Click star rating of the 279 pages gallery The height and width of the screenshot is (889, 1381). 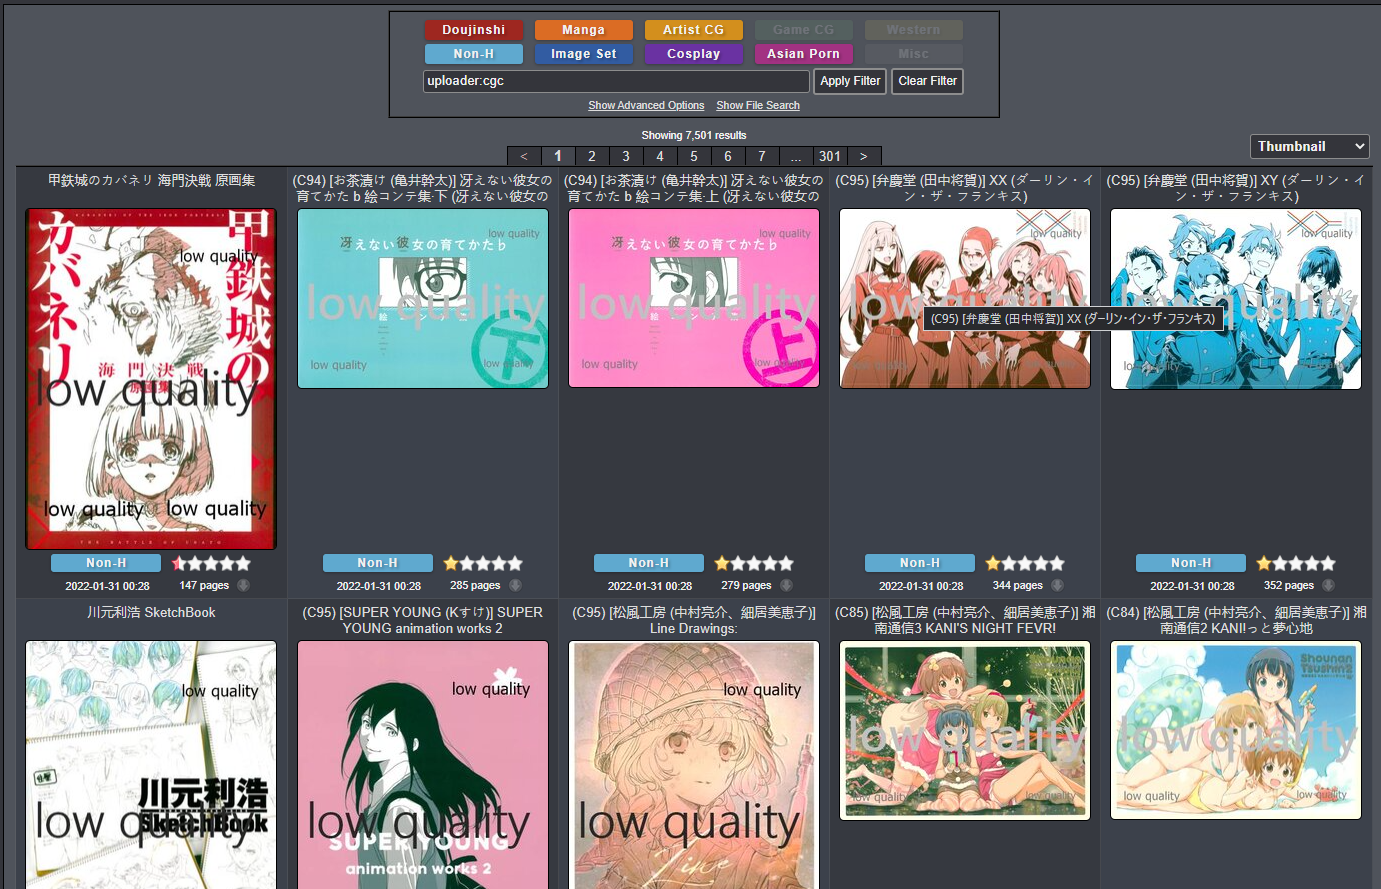(x=753, y=563)
